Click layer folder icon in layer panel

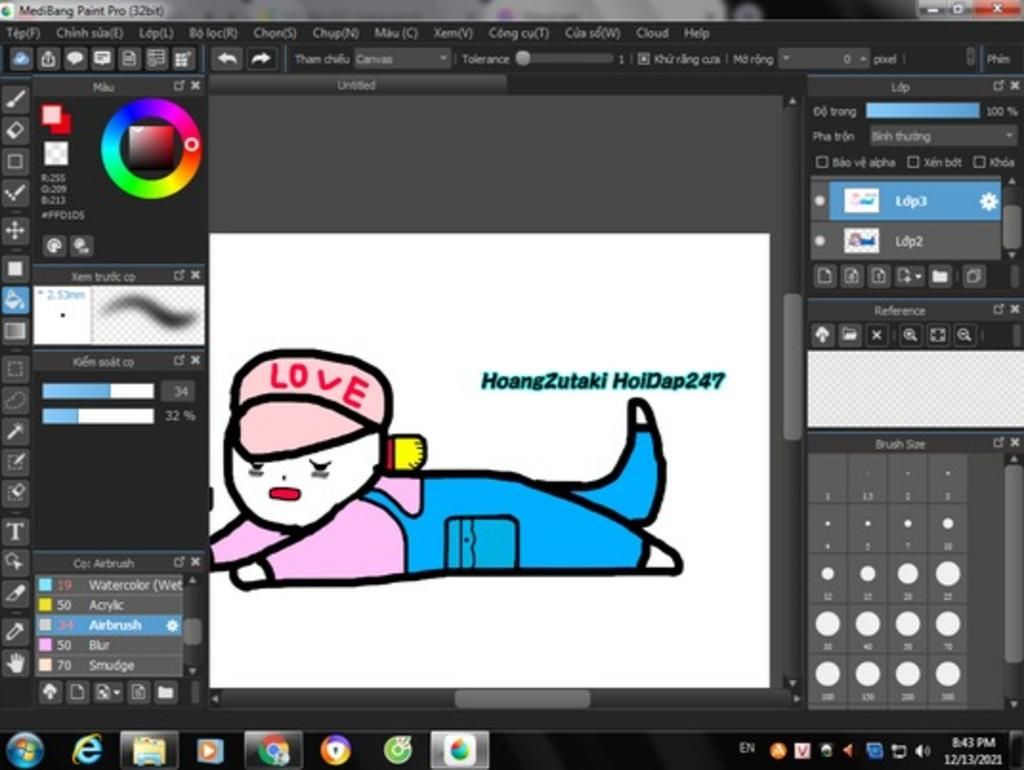940,276
